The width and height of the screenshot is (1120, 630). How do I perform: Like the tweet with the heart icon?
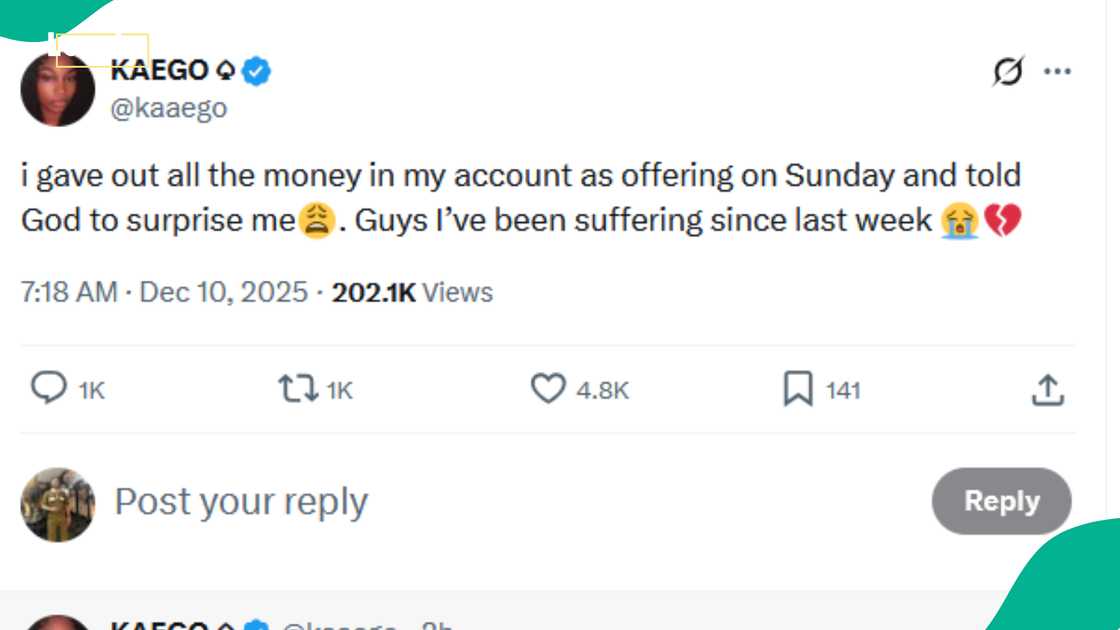point(547,389)
